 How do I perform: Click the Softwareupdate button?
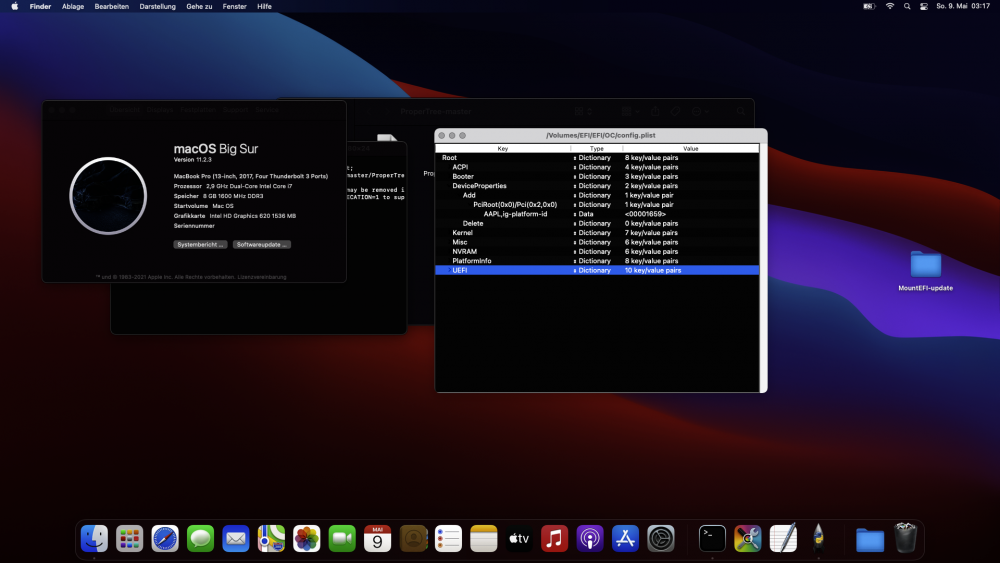261,244
